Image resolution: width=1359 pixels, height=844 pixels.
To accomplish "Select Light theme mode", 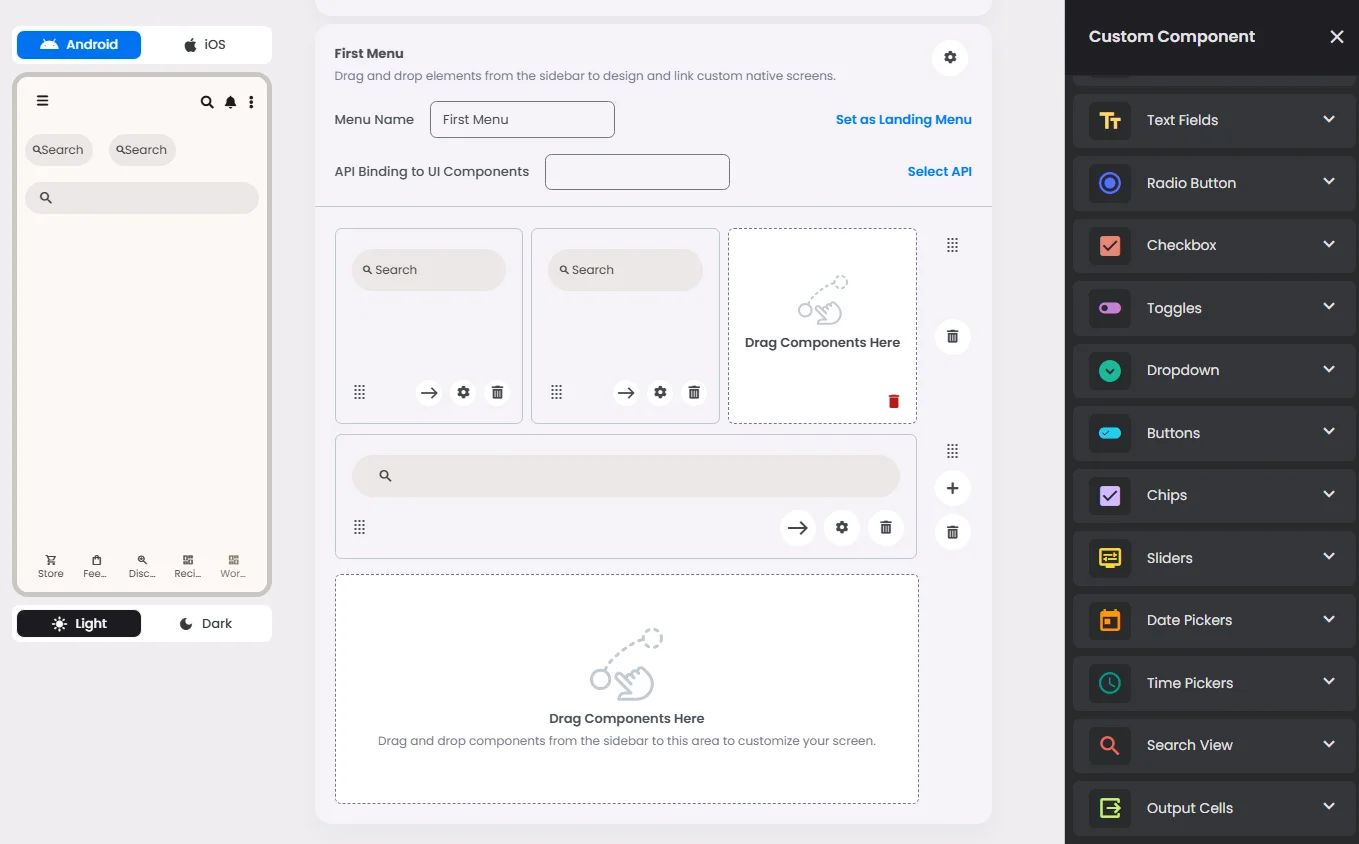I will (79, 623).
